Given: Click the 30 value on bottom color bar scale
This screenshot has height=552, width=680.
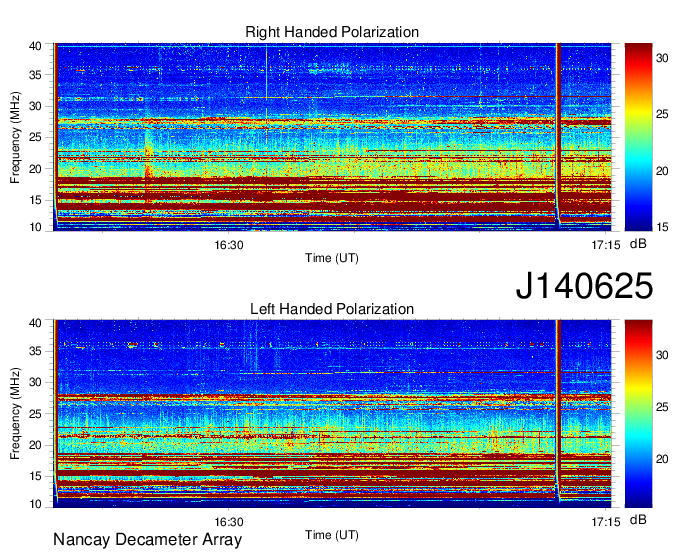Looking at the screenshot, I should coord(662,355).
